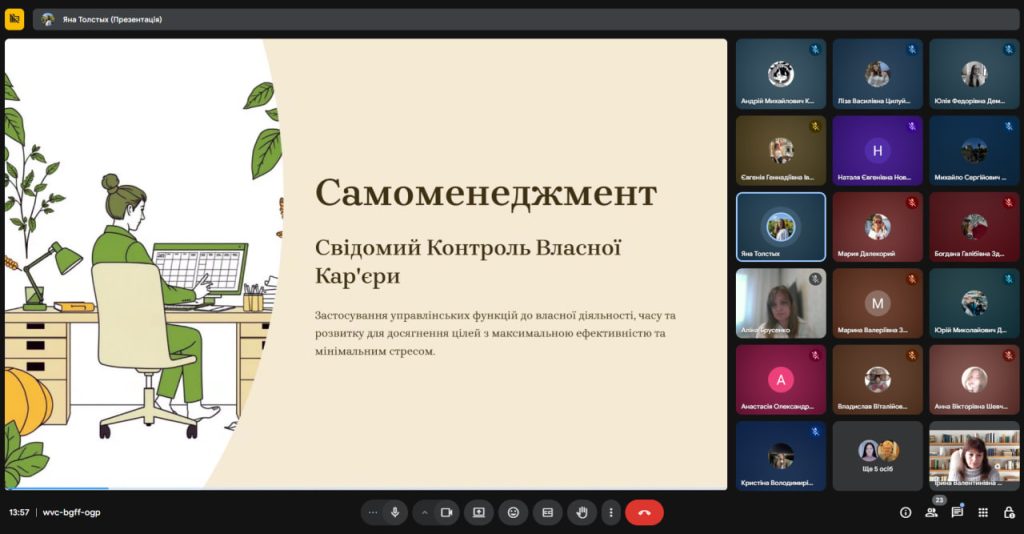
Task: Open the "Ще 5 осіб" tile
Action: click(x=878, y=455)
